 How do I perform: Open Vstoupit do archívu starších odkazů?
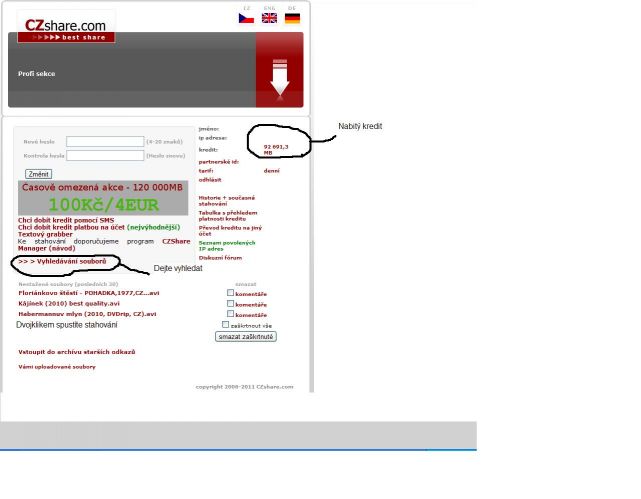pyautogui.click(x=77, y=352)
